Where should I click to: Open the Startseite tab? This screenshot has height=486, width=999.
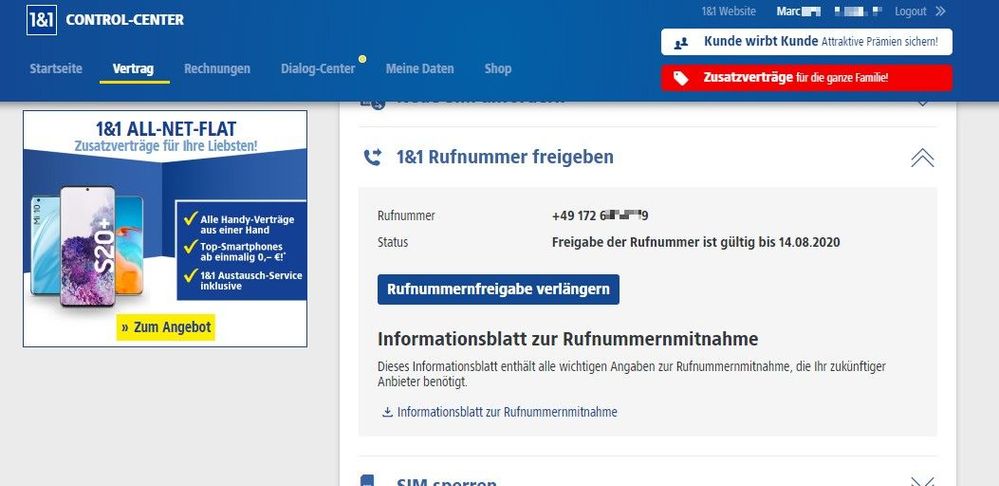[x=56, y=69]
